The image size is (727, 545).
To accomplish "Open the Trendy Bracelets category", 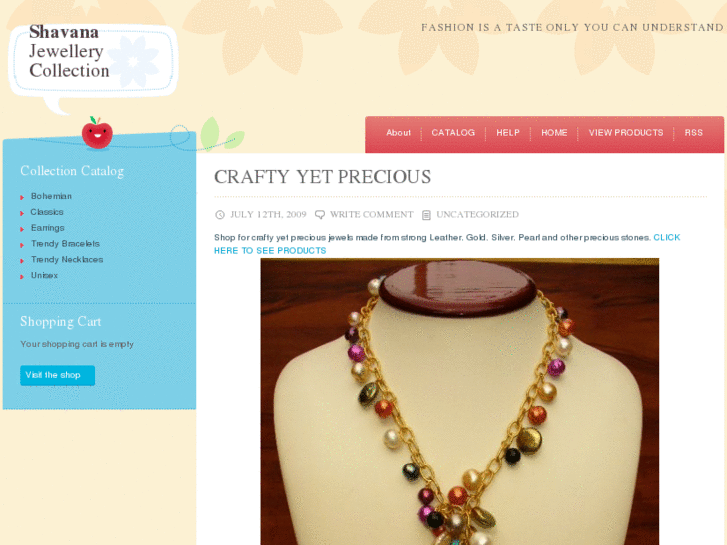I will click(65, 244).
